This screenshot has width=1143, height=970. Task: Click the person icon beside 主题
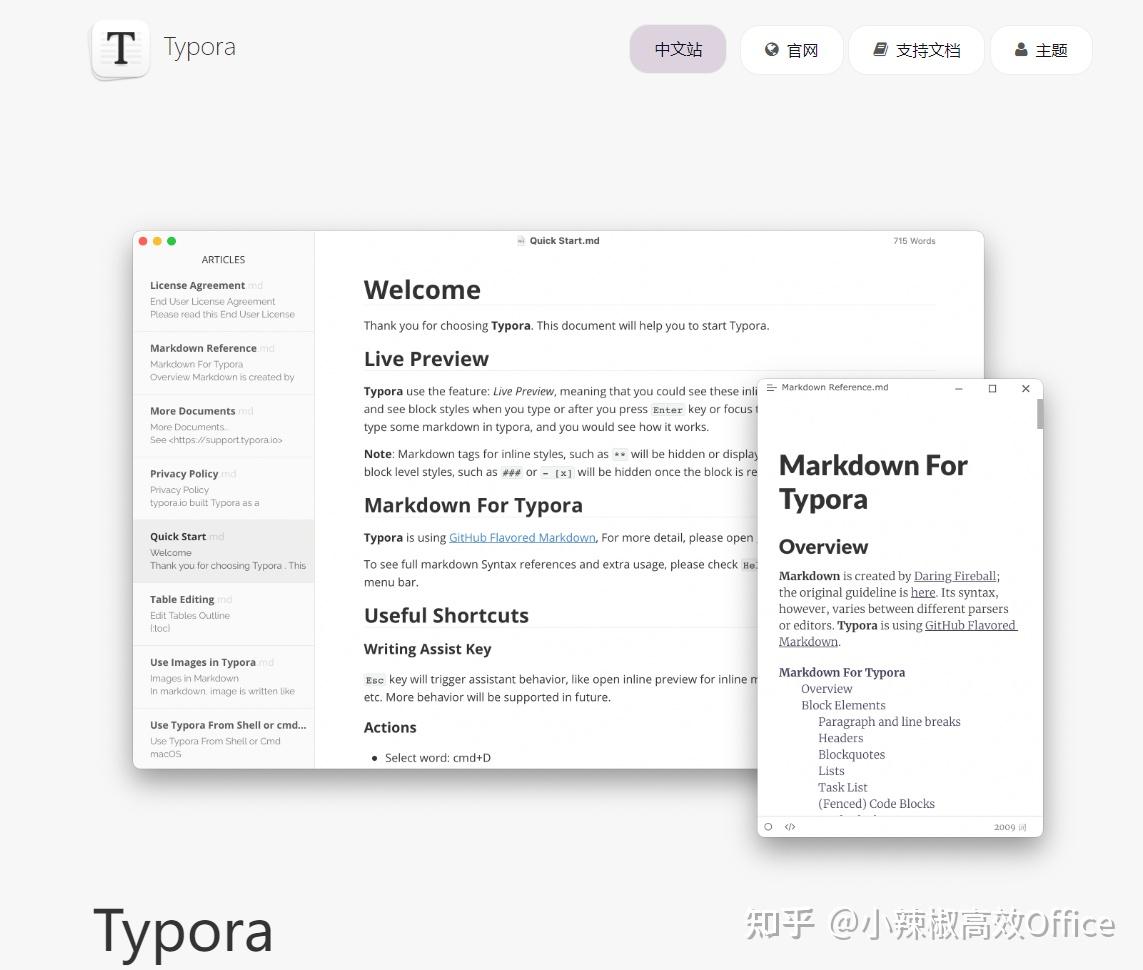click(1022, 49)
